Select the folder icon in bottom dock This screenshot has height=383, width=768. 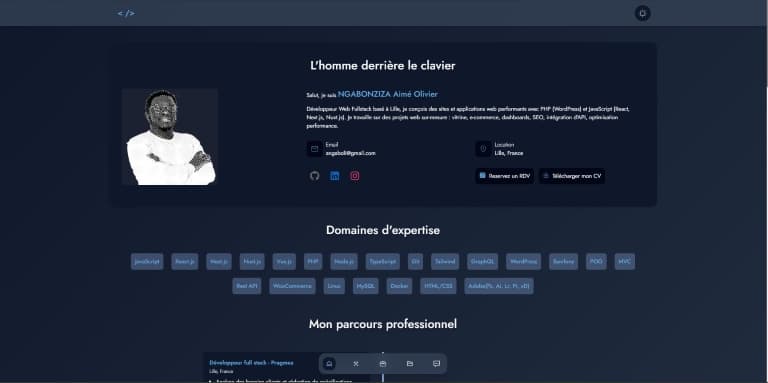[x=410, y=364]
